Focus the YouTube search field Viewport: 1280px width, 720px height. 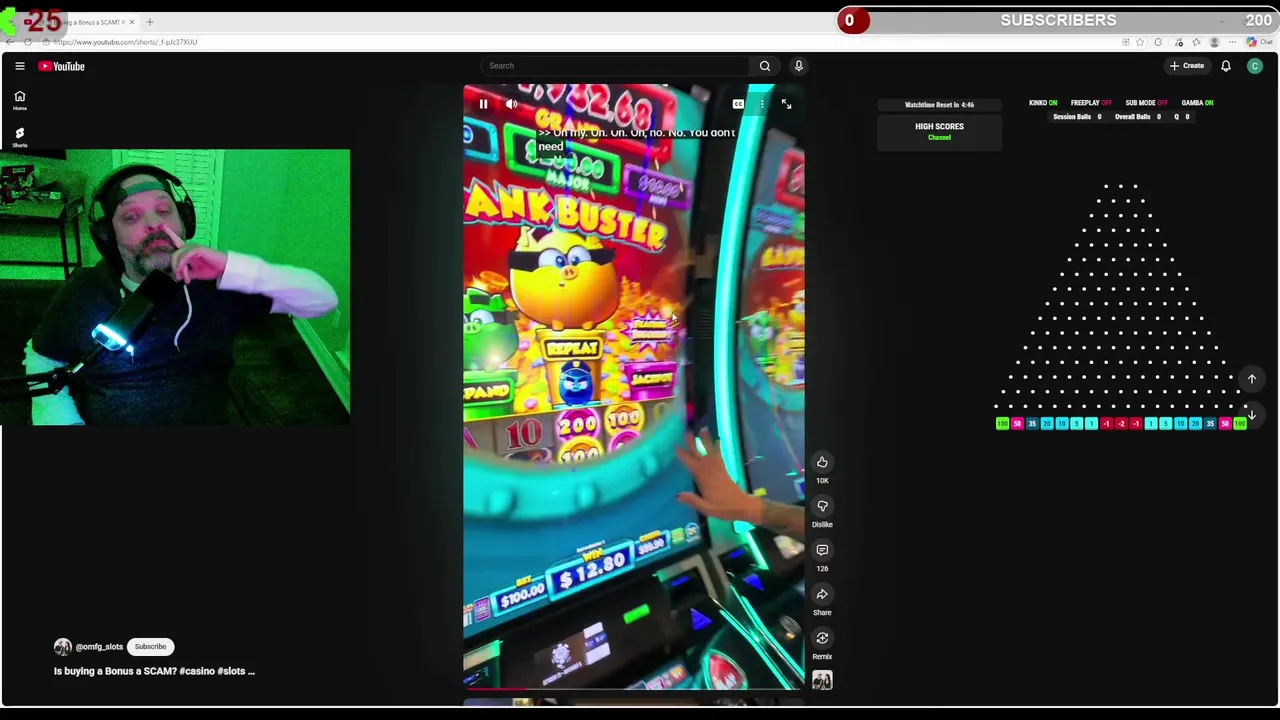[615, 66]
